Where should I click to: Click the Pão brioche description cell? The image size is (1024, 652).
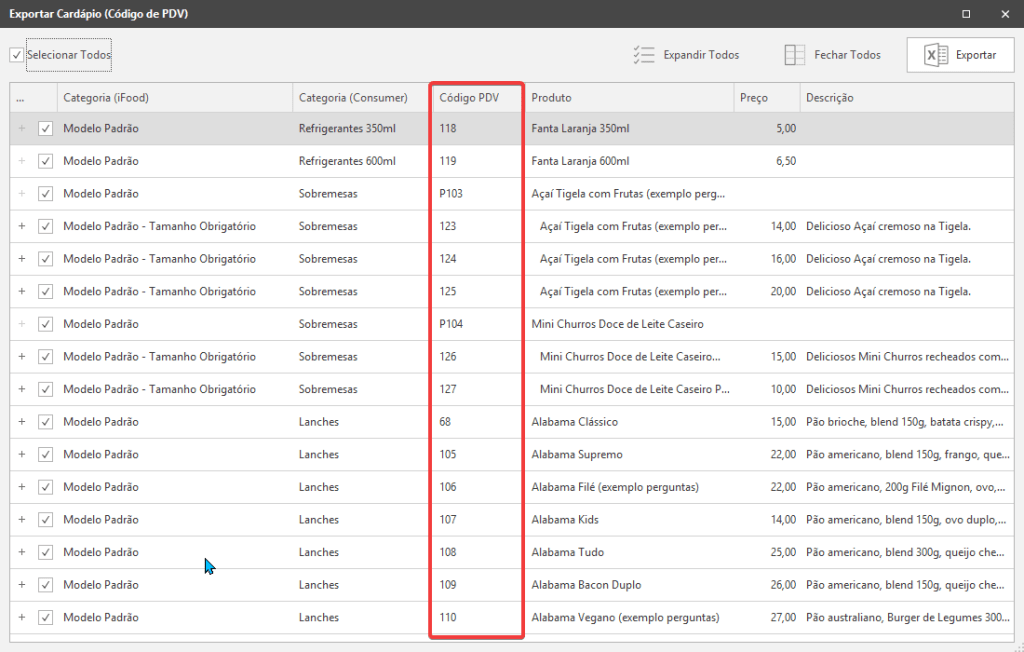(907, 422)
